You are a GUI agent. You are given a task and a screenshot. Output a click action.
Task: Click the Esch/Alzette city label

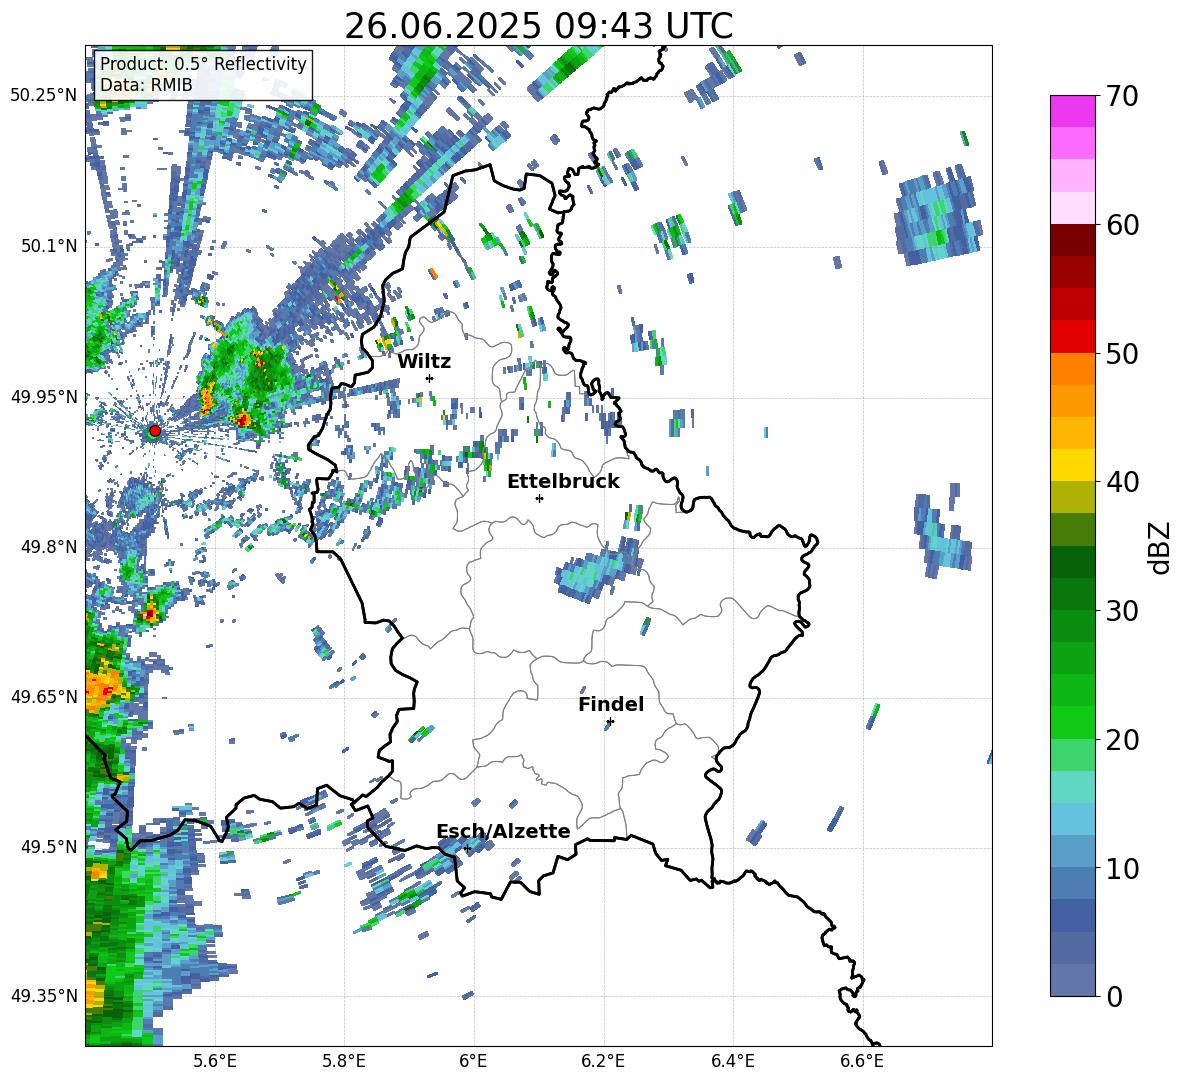click(x=504, y=831)
